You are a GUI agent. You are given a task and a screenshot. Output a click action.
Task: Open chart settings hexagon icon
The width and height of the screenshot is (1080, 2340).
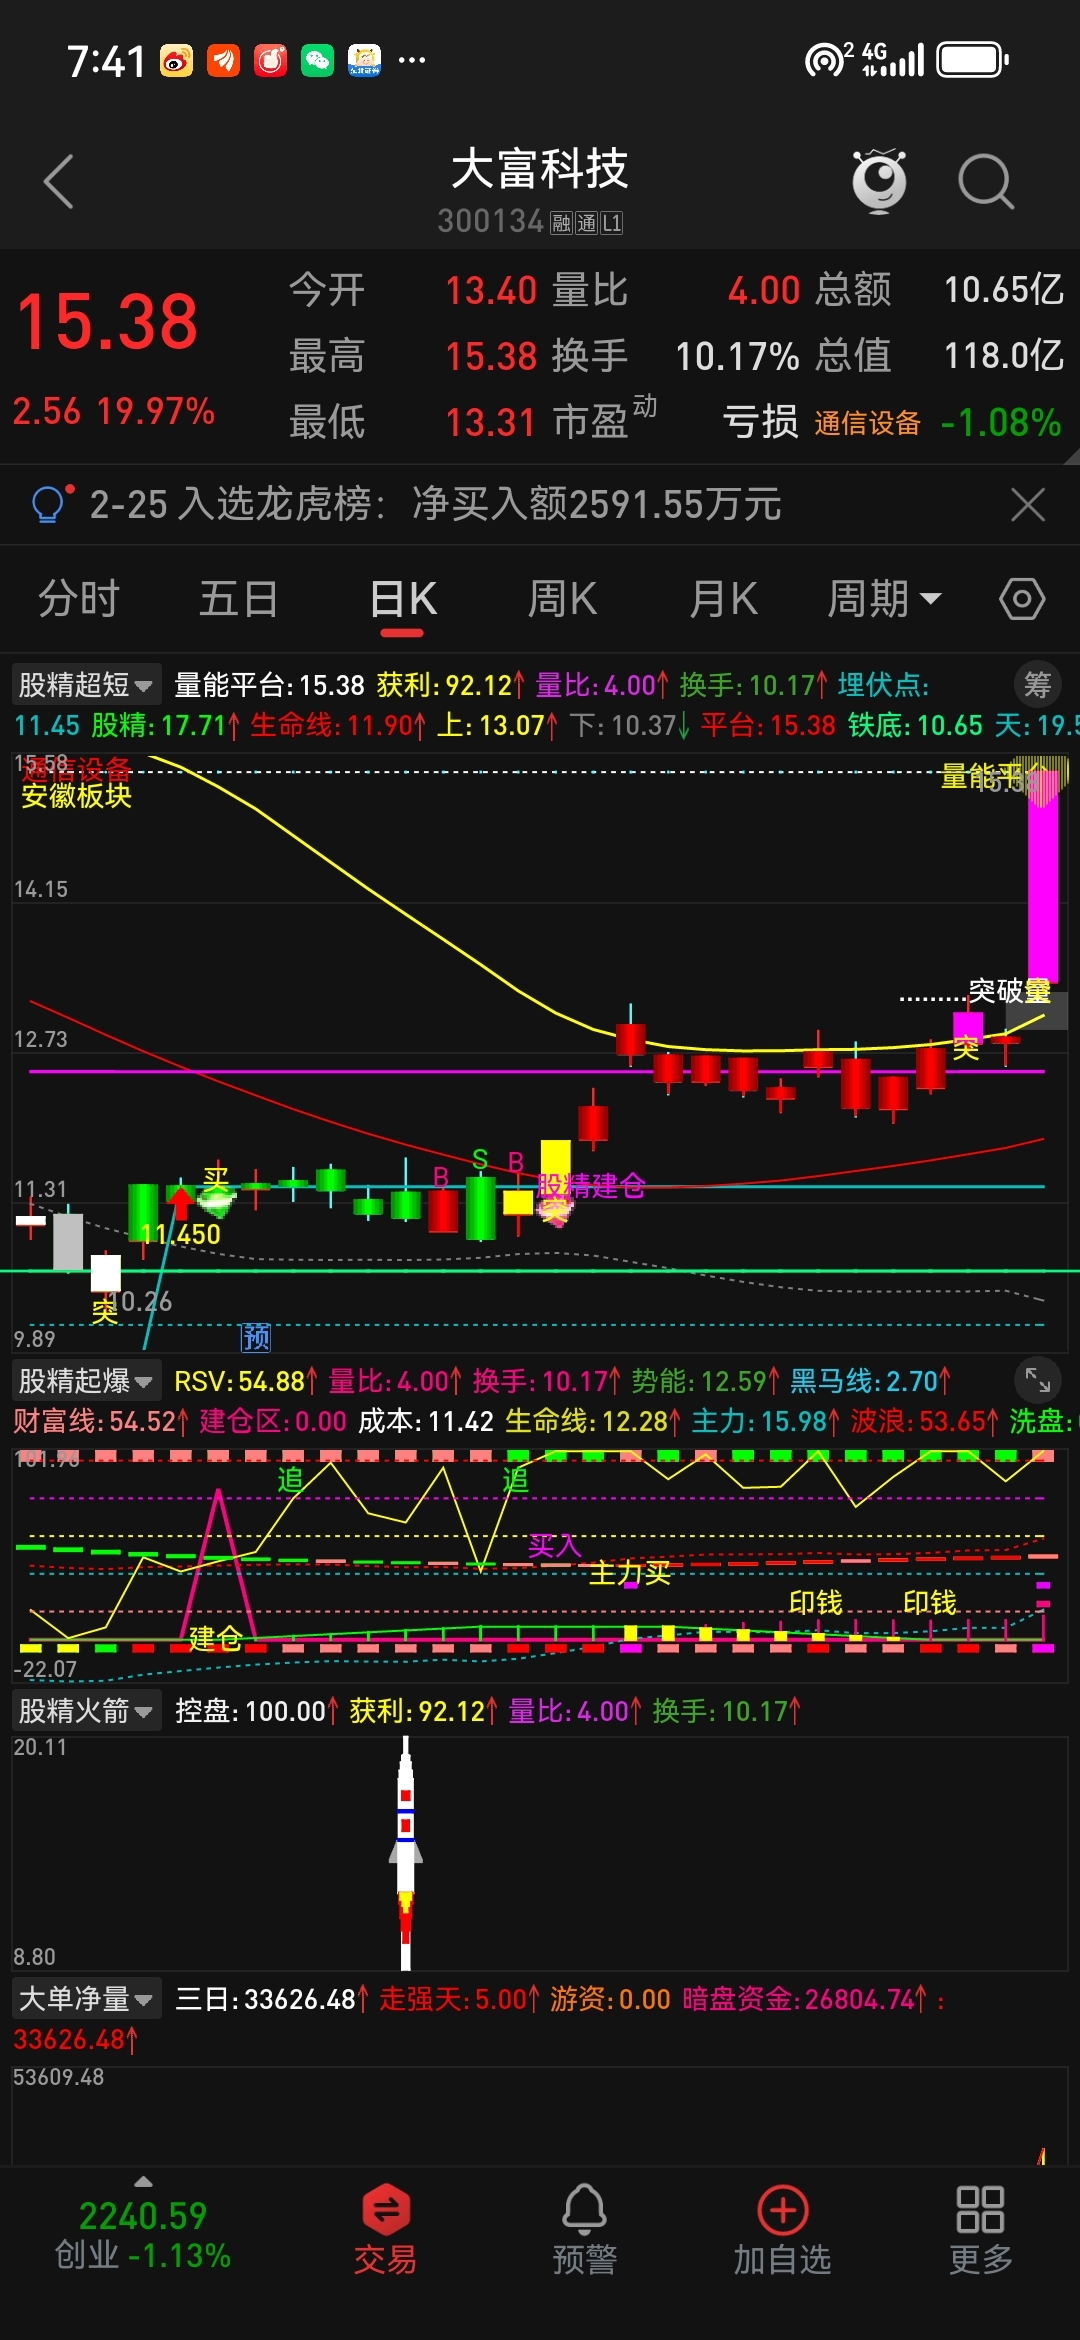point(1022,599)
